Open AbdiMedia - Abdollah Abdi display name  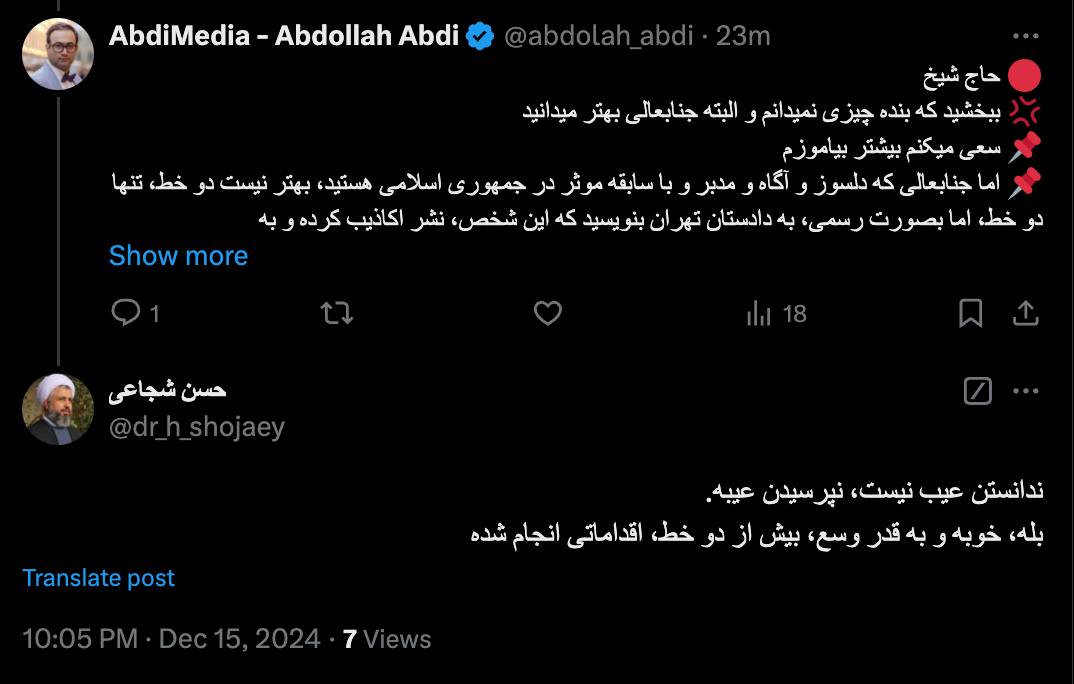(284, 36)
